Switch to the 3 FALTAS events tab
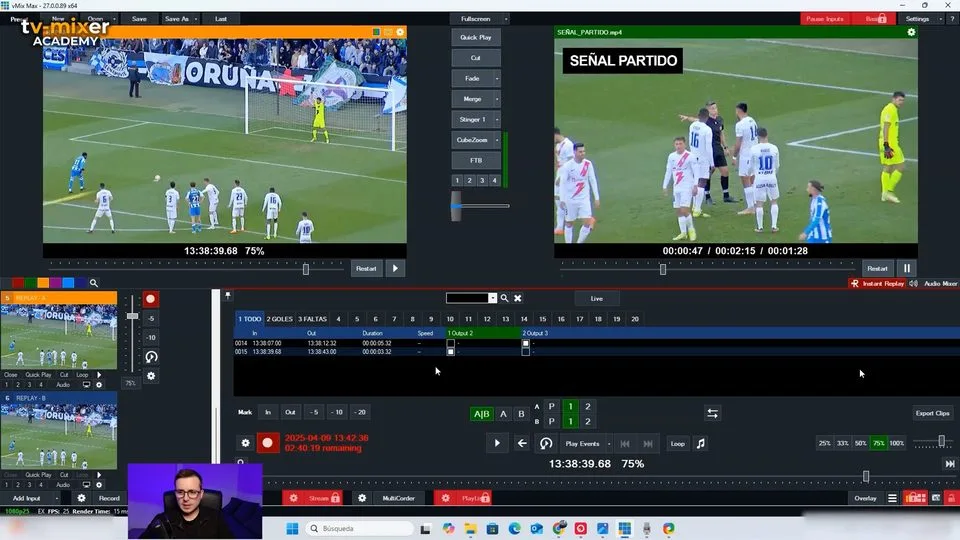This screenshot has height=540, width=960. pos(312,319)
